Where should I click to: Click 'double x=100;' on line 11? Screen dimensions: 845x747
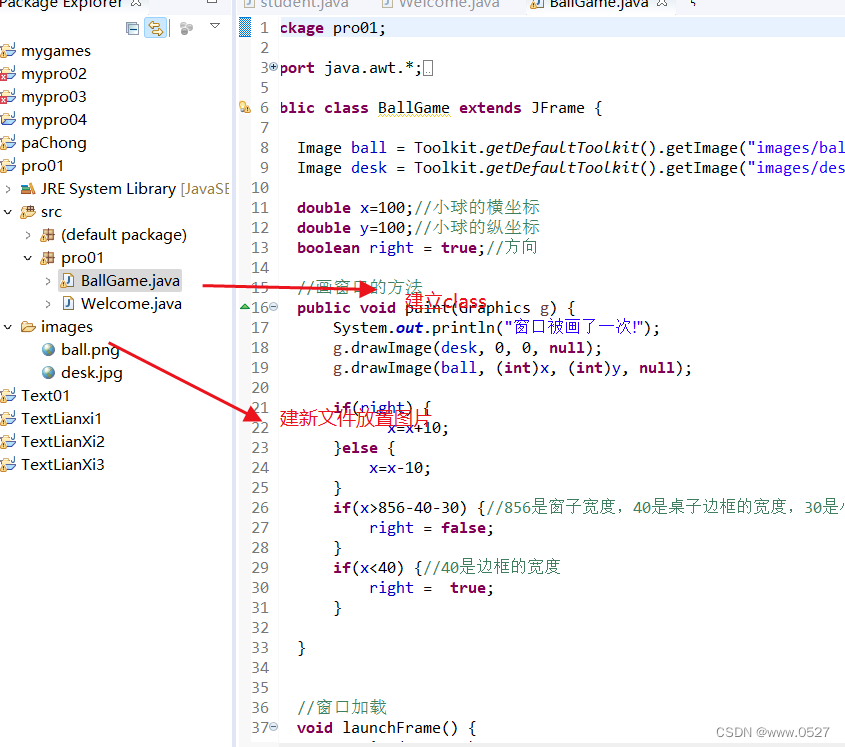[x=355, y=208]
